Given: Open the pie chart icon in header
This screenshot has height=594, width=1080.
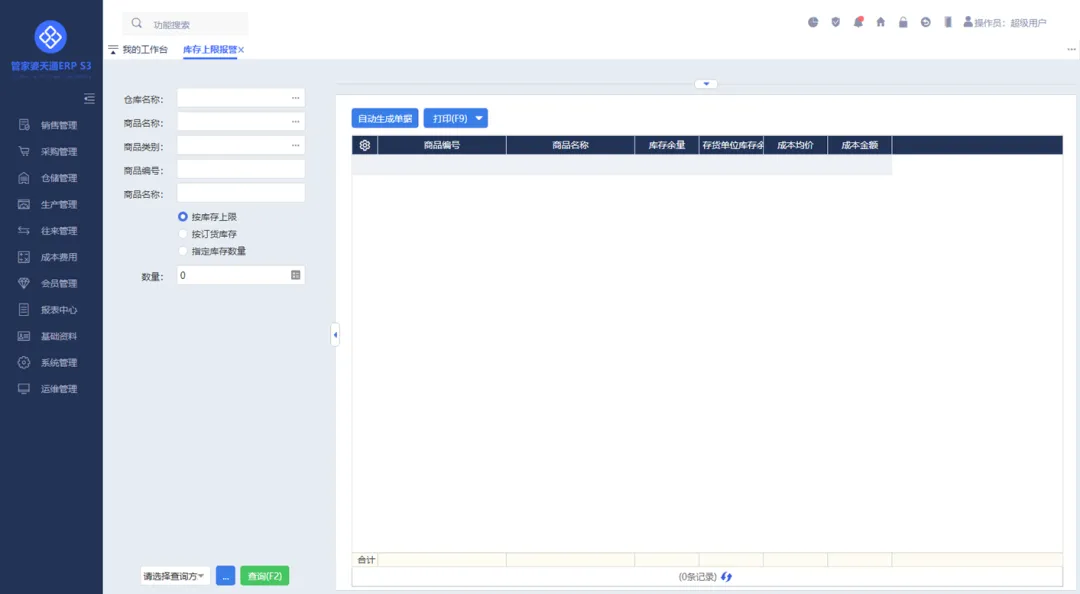Looking at the screenshot, I should tap(813, 22).
